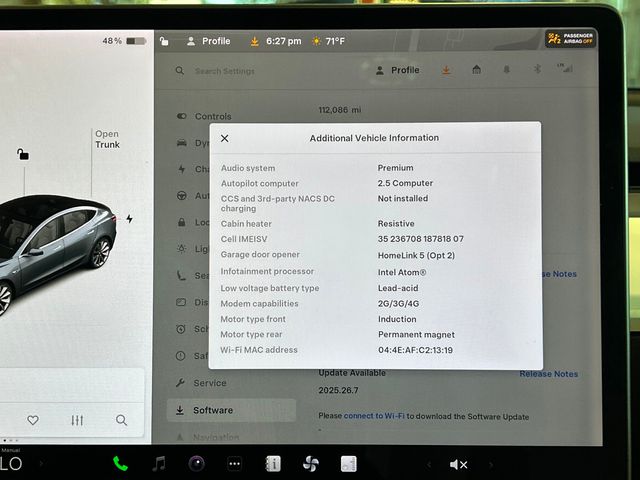Viewport: 640px width, 480px height.
Task: Open Lights menu via bulb icon
Action: coord(182,248)
